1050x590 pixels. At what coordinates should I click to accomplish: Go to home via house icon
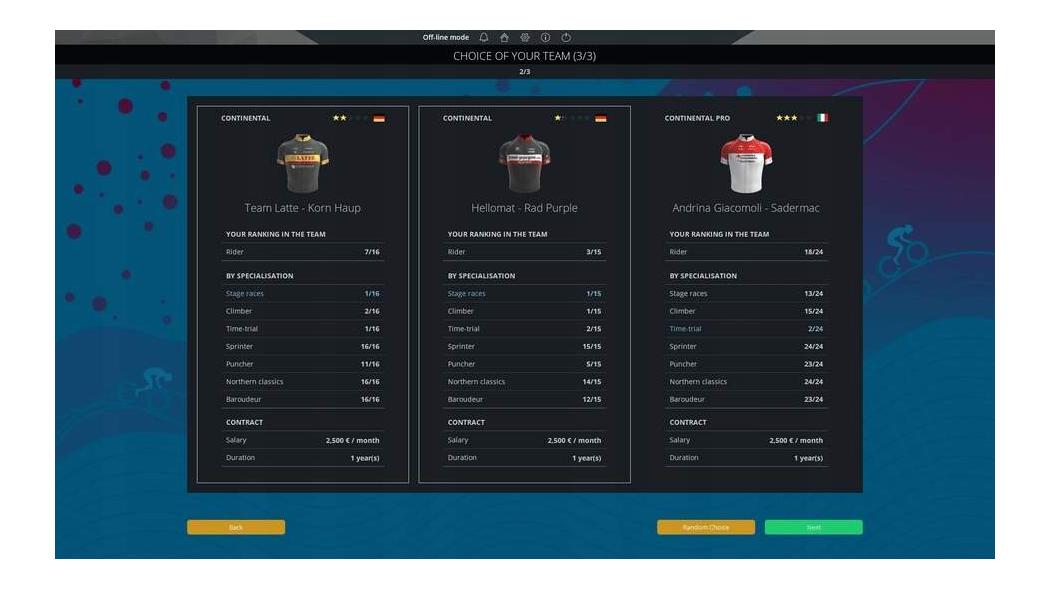tap(504, 38)
